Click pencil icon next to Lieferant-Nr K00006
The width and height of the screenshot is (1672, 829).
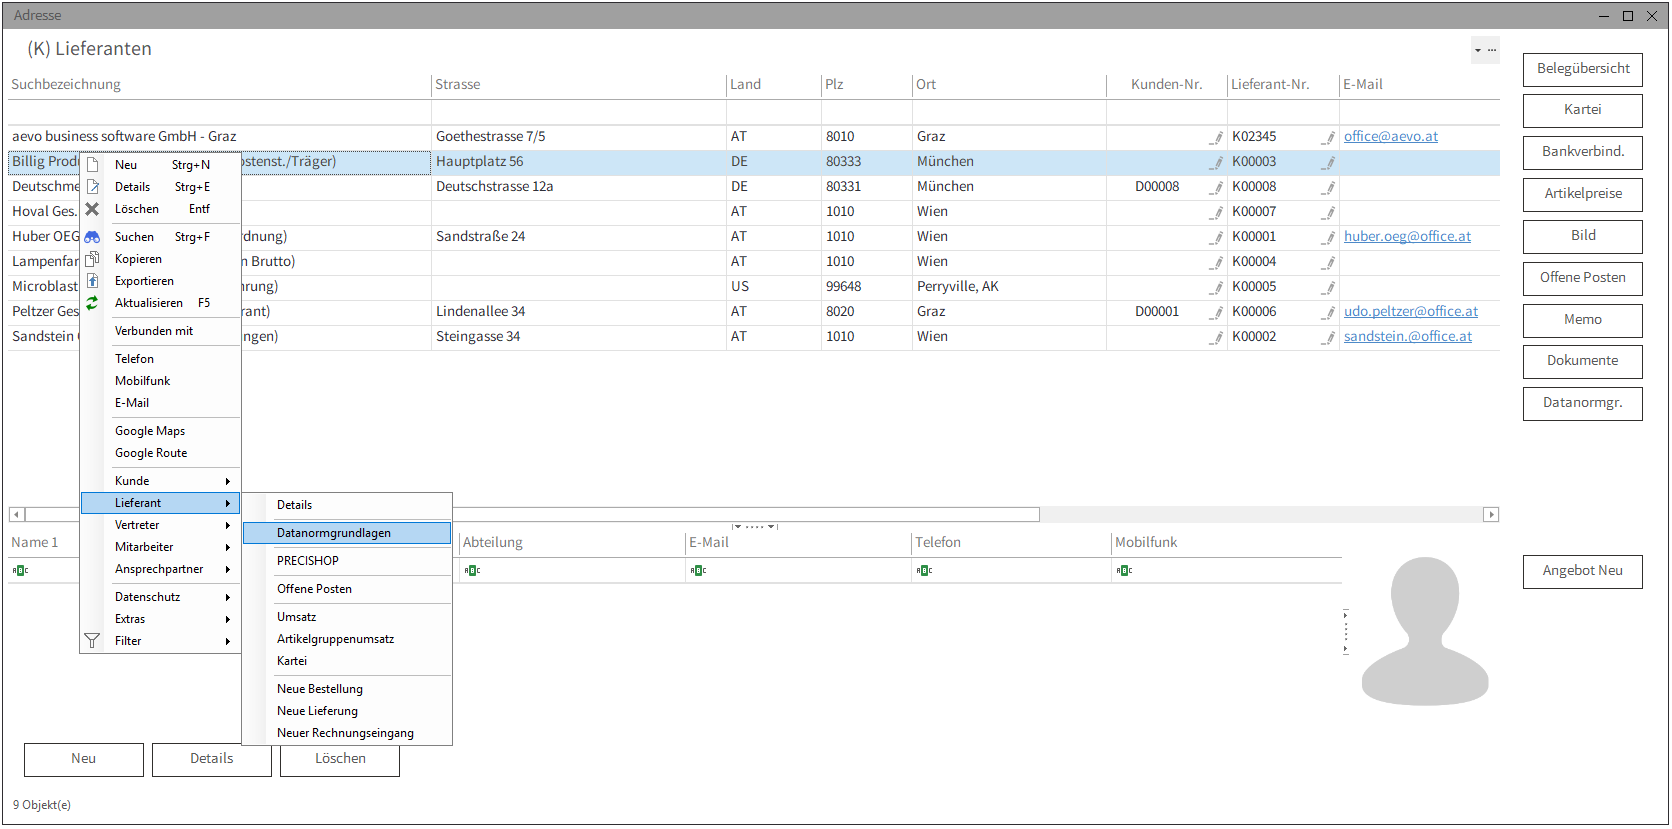click(x=1329, y=312)
